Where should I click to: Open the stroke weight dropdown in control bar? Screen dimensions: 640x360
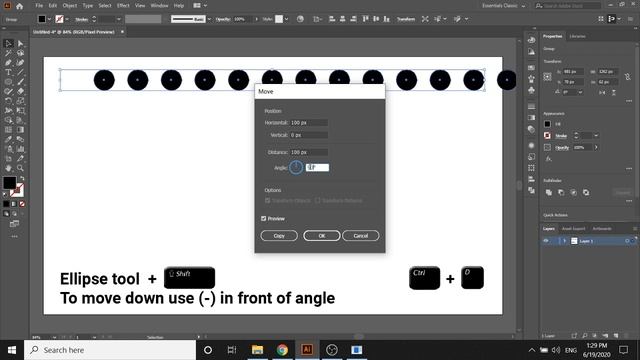119,19
